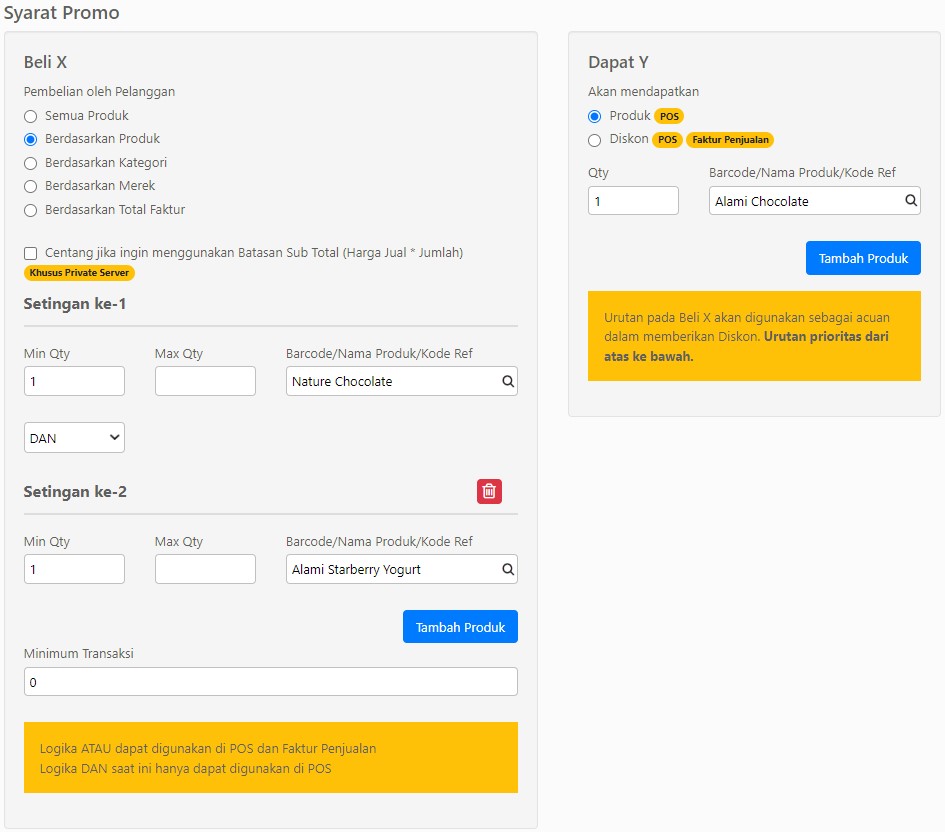Focus the Qty field under Dapat Y
945x832 pixels.
(633, 201)
